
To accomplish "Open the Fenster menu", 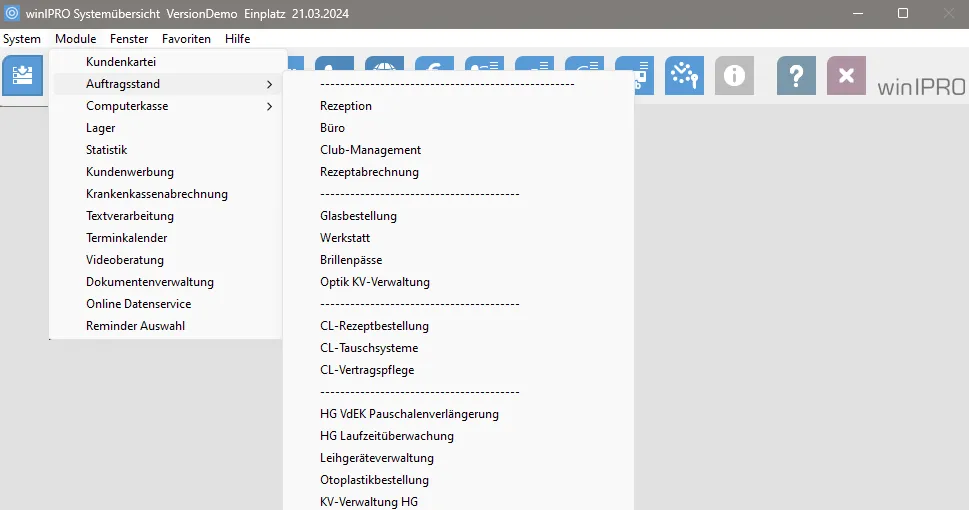I will point(129,39).
